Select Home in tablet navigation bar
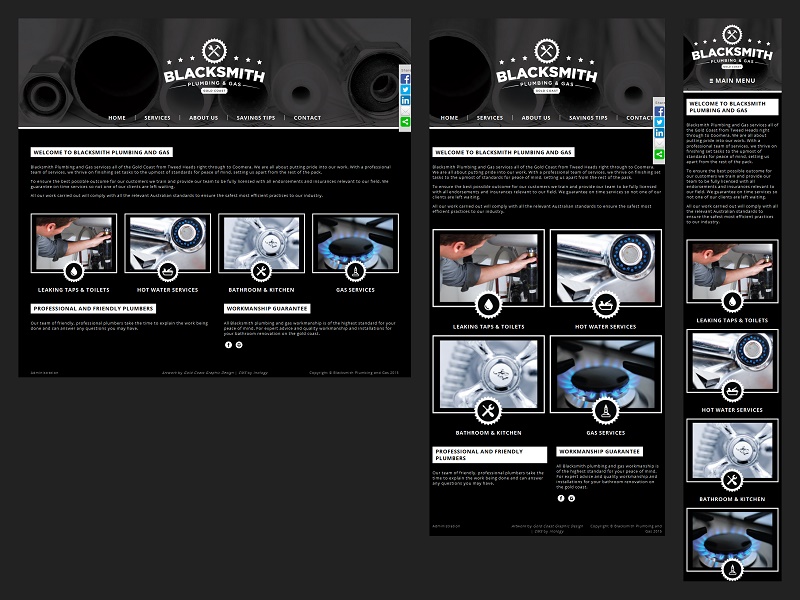This screenshot has height=600, width=800. (449, 118)
